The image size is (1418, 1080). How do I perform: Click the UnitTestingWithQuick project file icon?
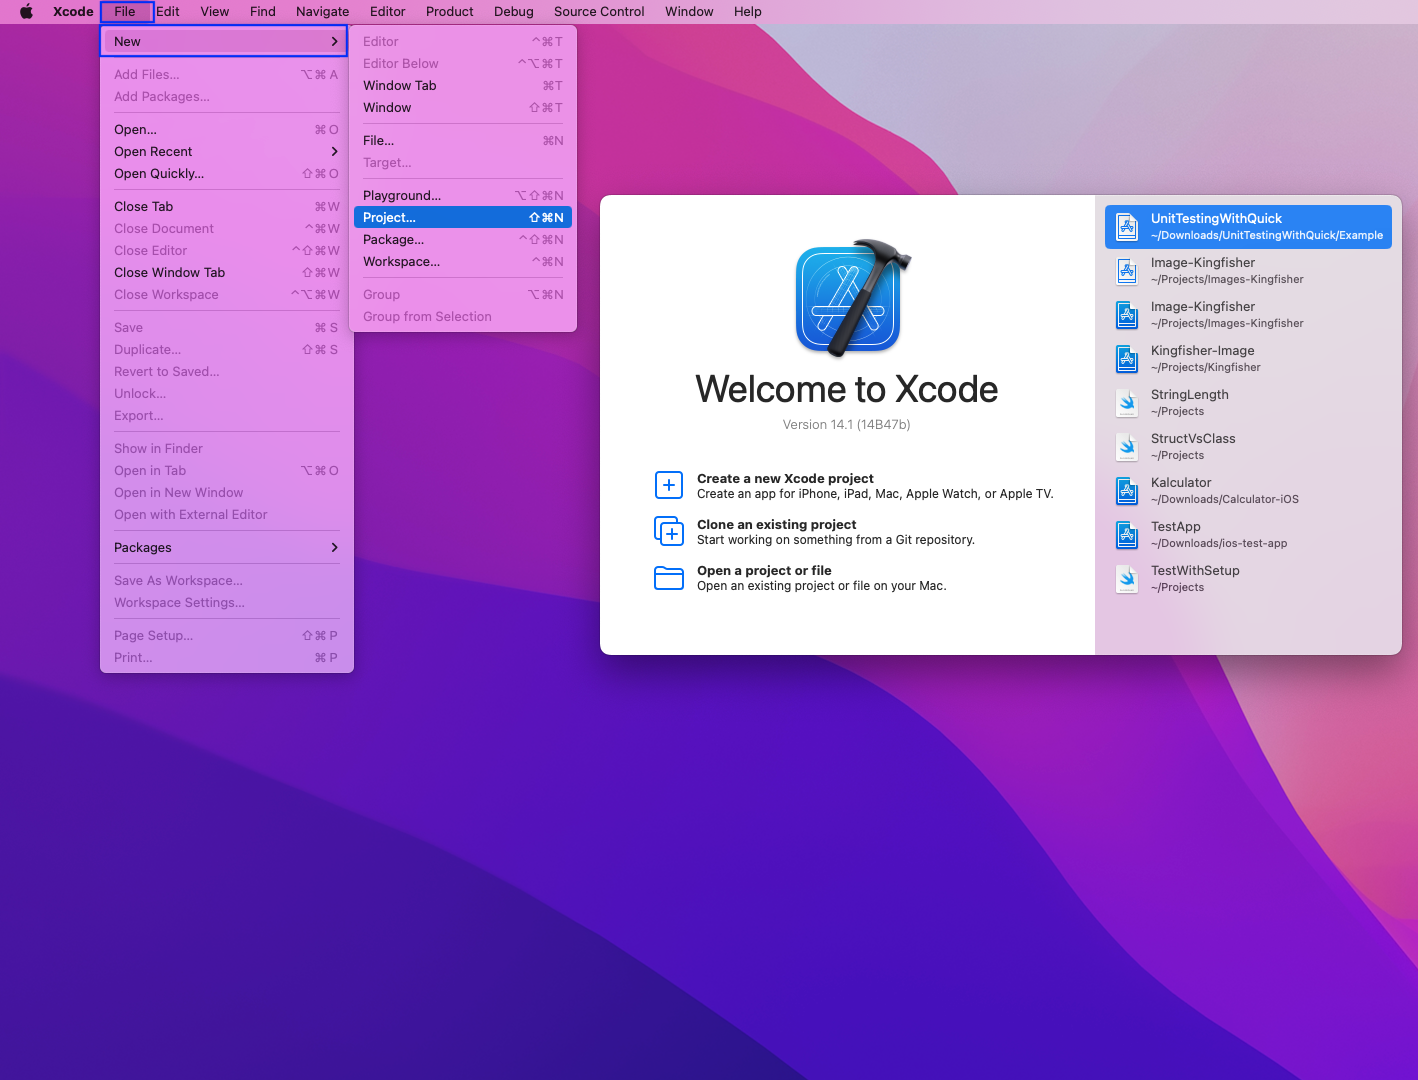(x=1127, y=227)
